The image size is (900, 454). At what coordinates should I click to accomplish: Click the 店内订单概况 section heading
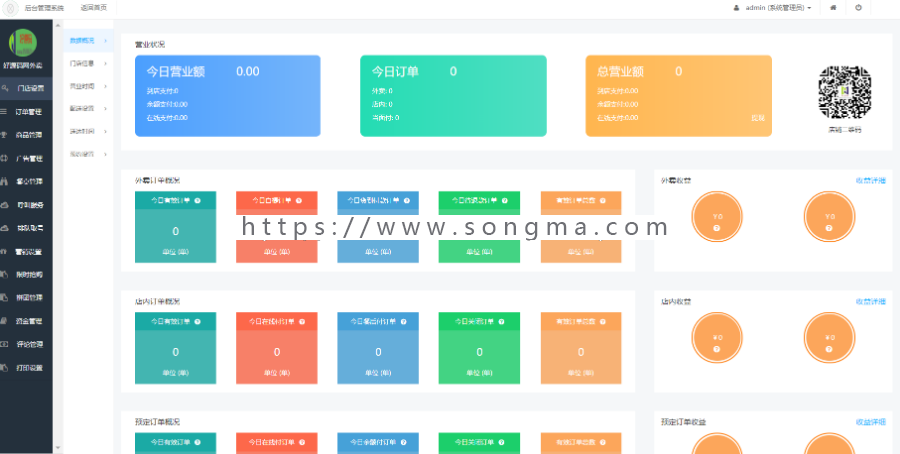pyautogui.click(x=157, y=301)
